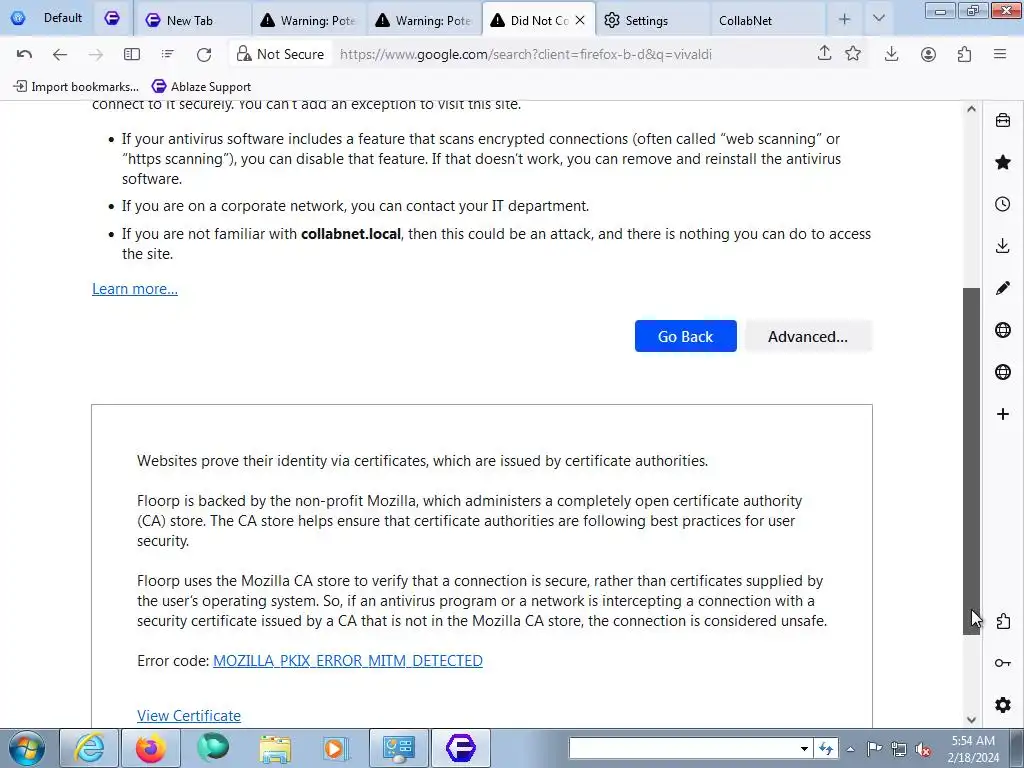Close the Did Not Connect tab
The width and height of the screenshot is (1024, 768).
click(580, 20)
